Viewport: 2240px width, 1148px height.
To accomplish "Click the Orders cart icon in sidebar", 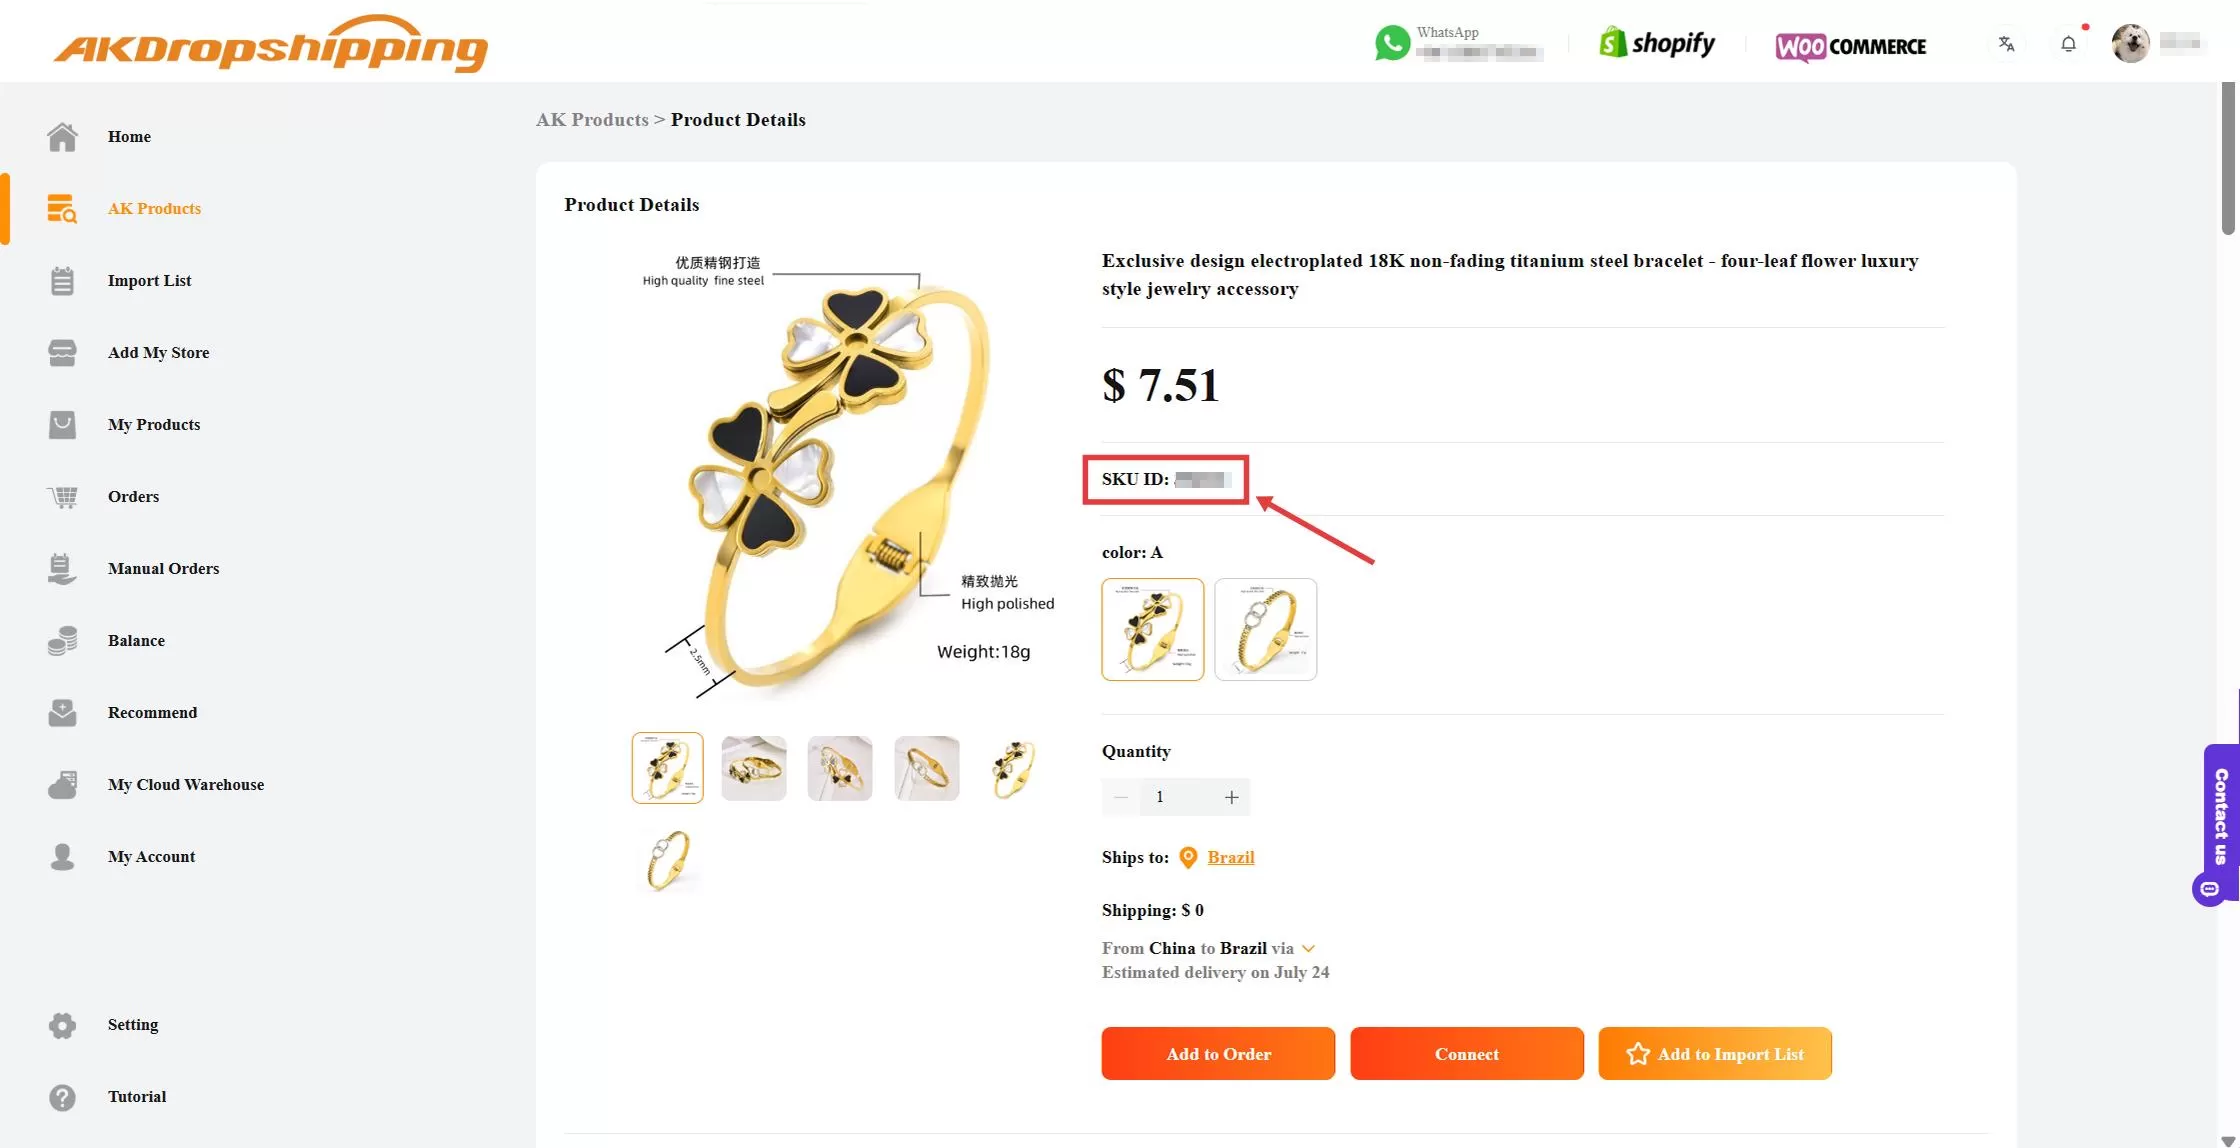I will click(62, 497).
